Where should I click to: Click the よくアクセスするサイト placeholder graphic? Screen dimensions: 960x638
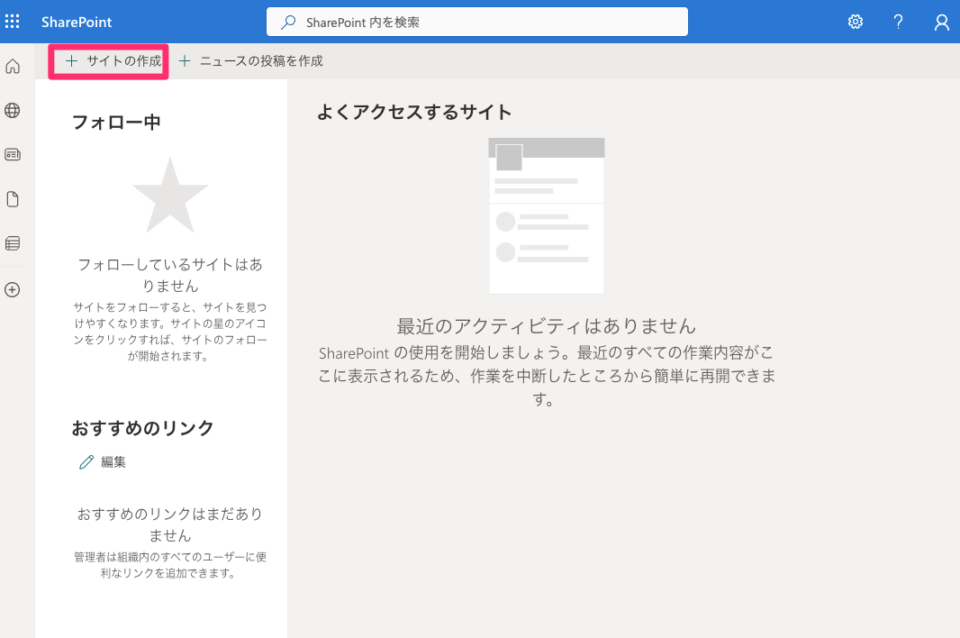pyautogui.click(x=546, y=214)
